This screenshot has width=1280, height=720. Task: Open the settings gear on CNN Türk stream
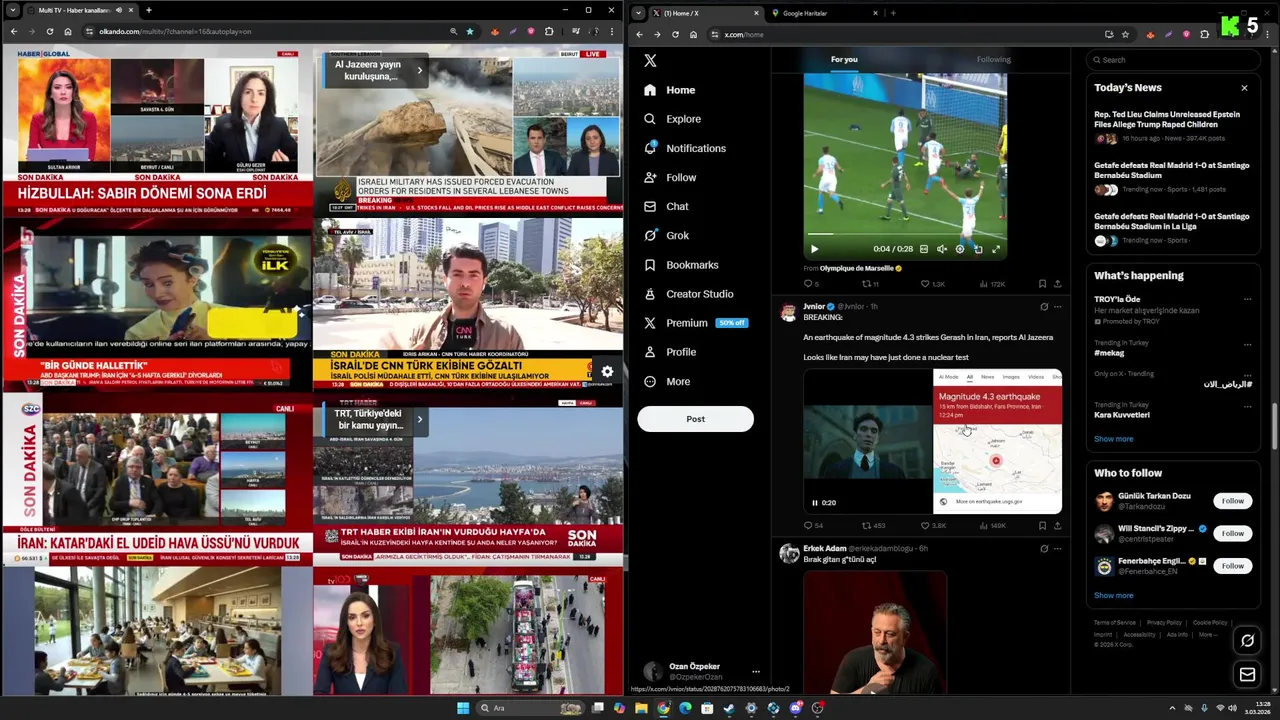pyautogui.click(x=607, y=371)
